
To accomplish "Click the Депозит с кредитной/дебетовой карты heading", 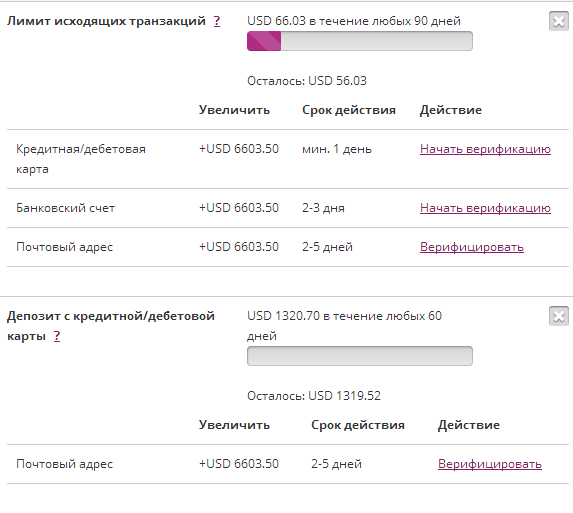I will (111, 326).
